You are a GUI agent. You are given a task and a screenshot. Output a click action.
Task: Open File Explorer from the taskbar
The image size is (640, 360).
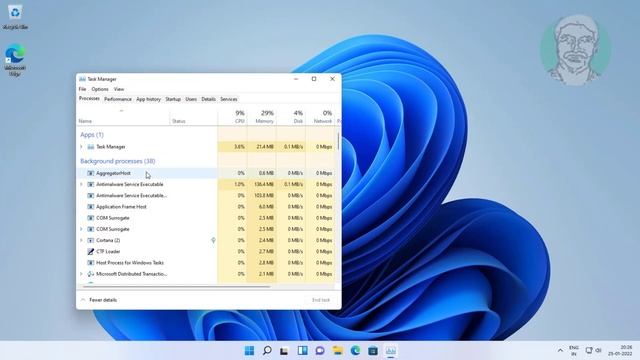coord(338,351)
